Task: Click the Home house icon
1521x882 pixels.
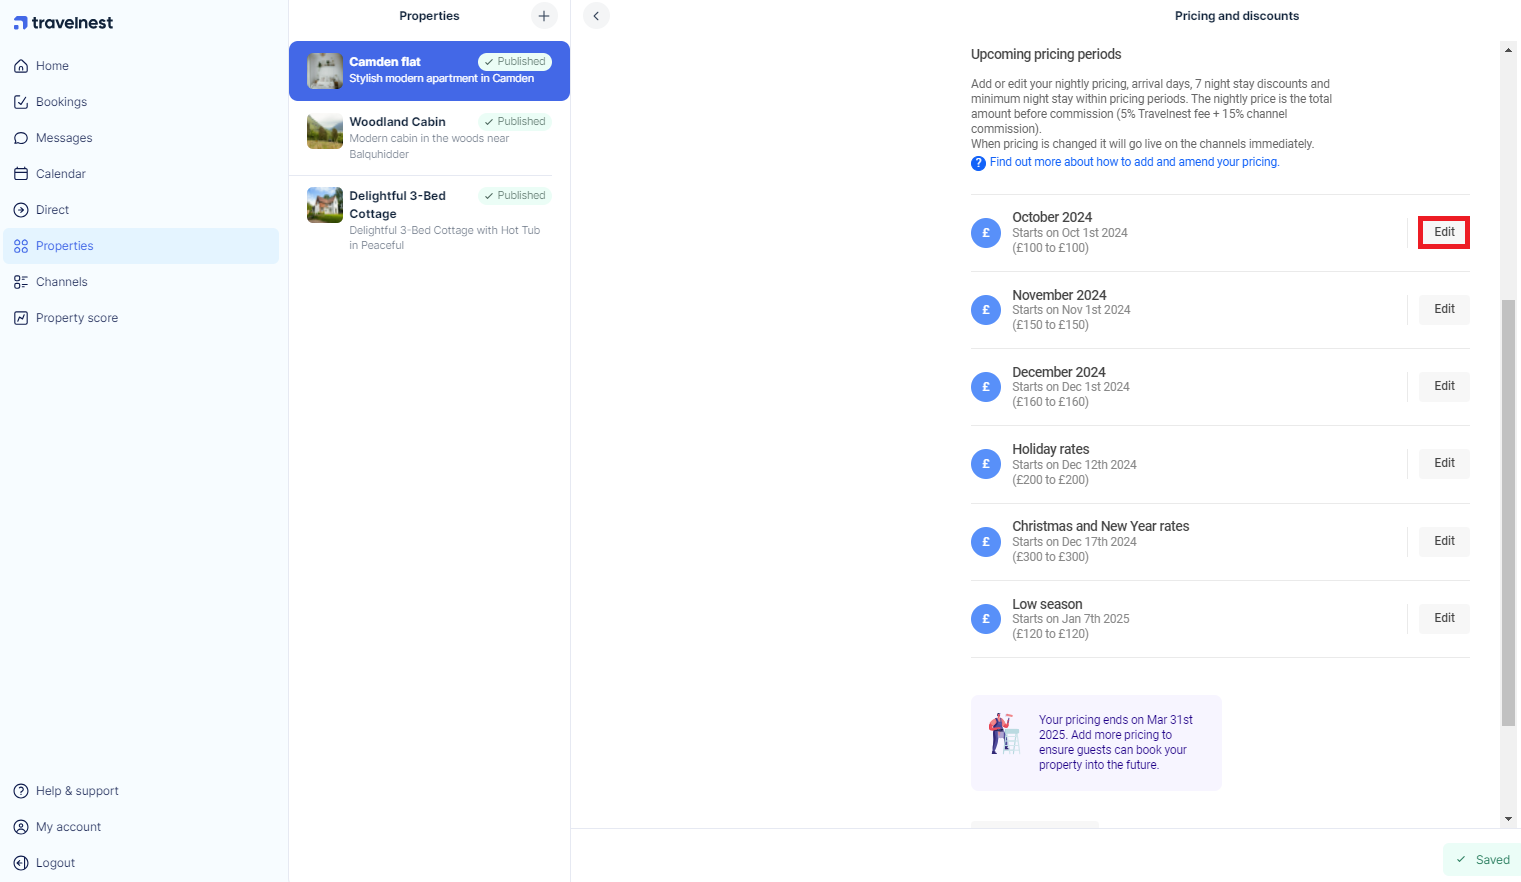Action: 21,66
